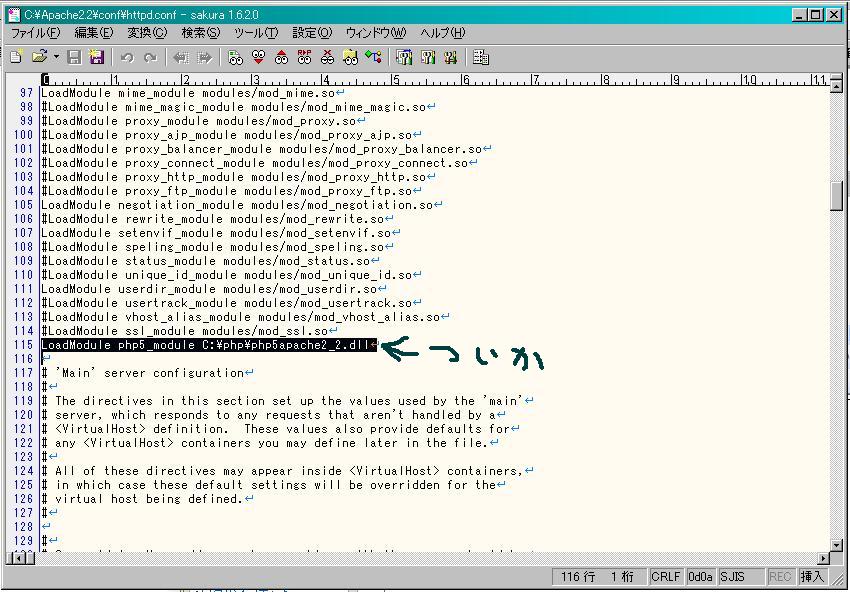Open the type settings list icon
Image resolution: width=850 pixels, height=592 pixels.
click(404, 57)
